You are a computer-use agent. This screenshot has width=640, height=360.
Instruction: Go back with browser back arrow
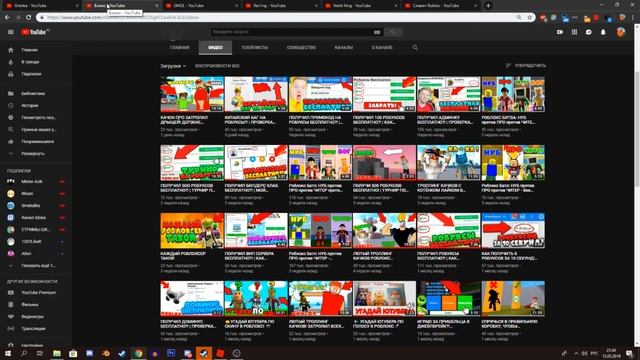click(x=7, y=18)
